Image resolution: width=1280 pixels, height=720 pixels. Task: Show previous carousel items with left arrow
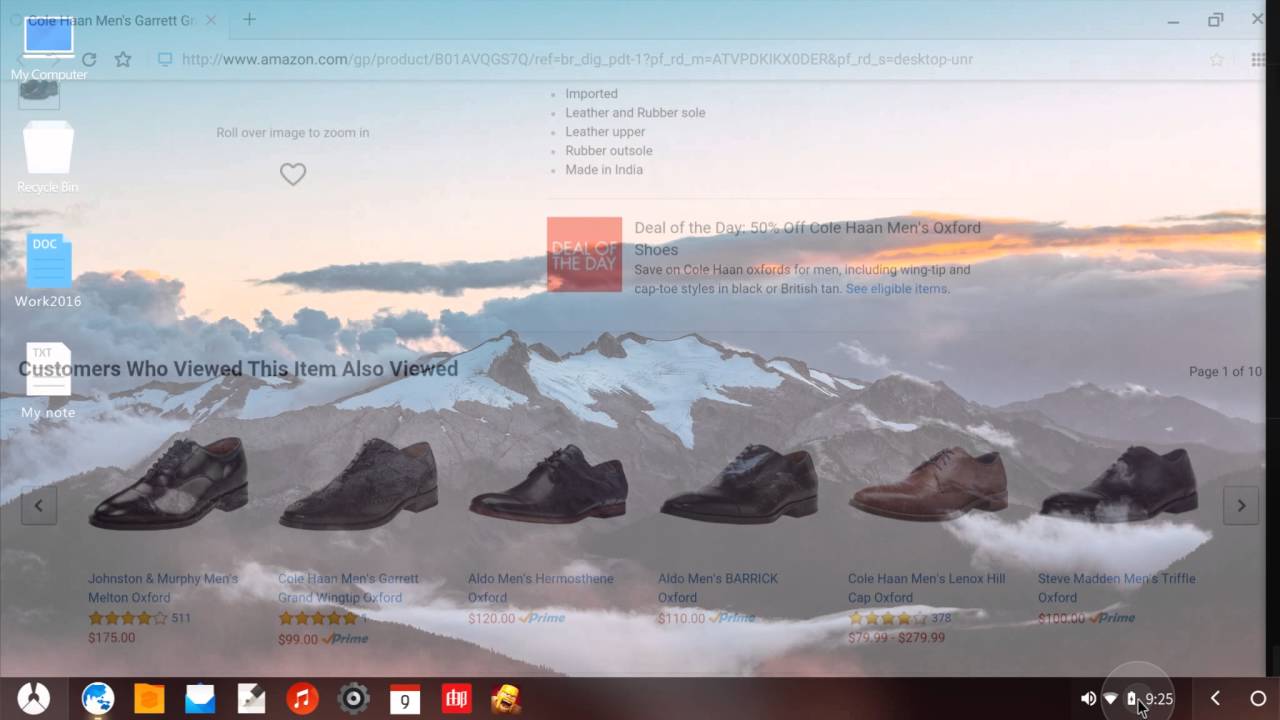39,506
